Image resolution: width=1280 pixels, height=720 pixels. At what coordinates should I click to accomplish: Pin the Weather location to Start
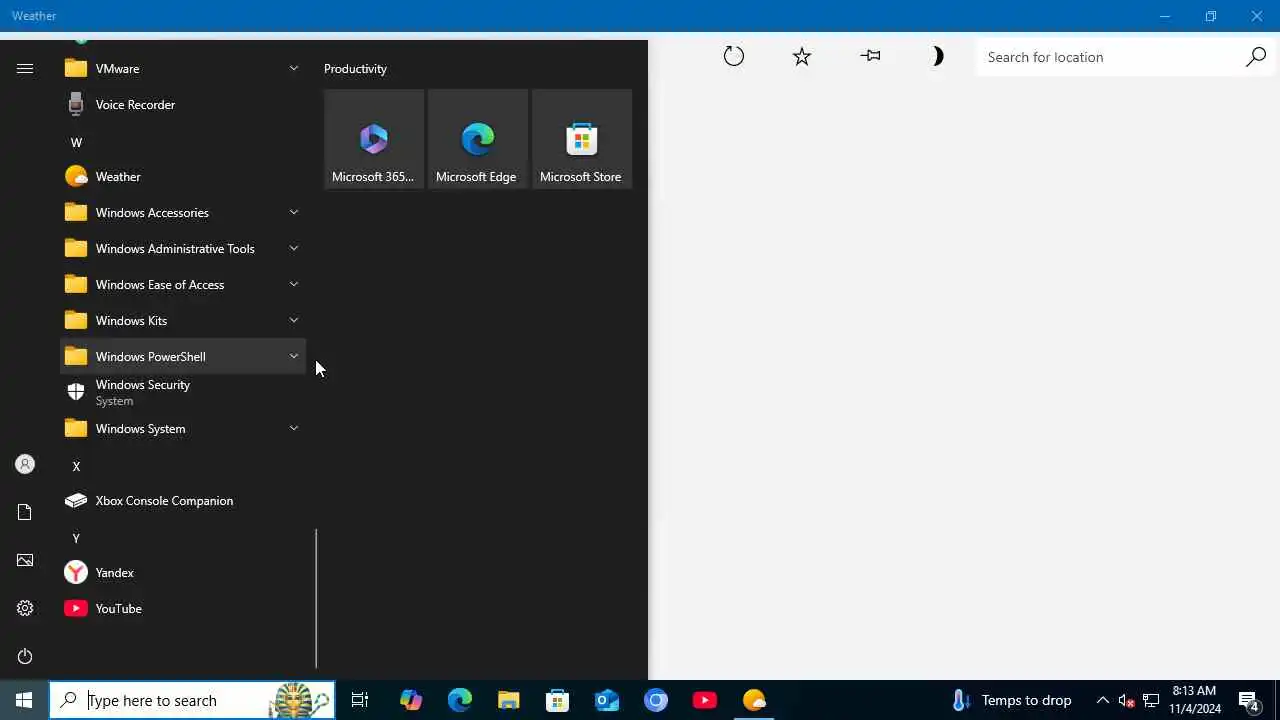coord(870,56)
